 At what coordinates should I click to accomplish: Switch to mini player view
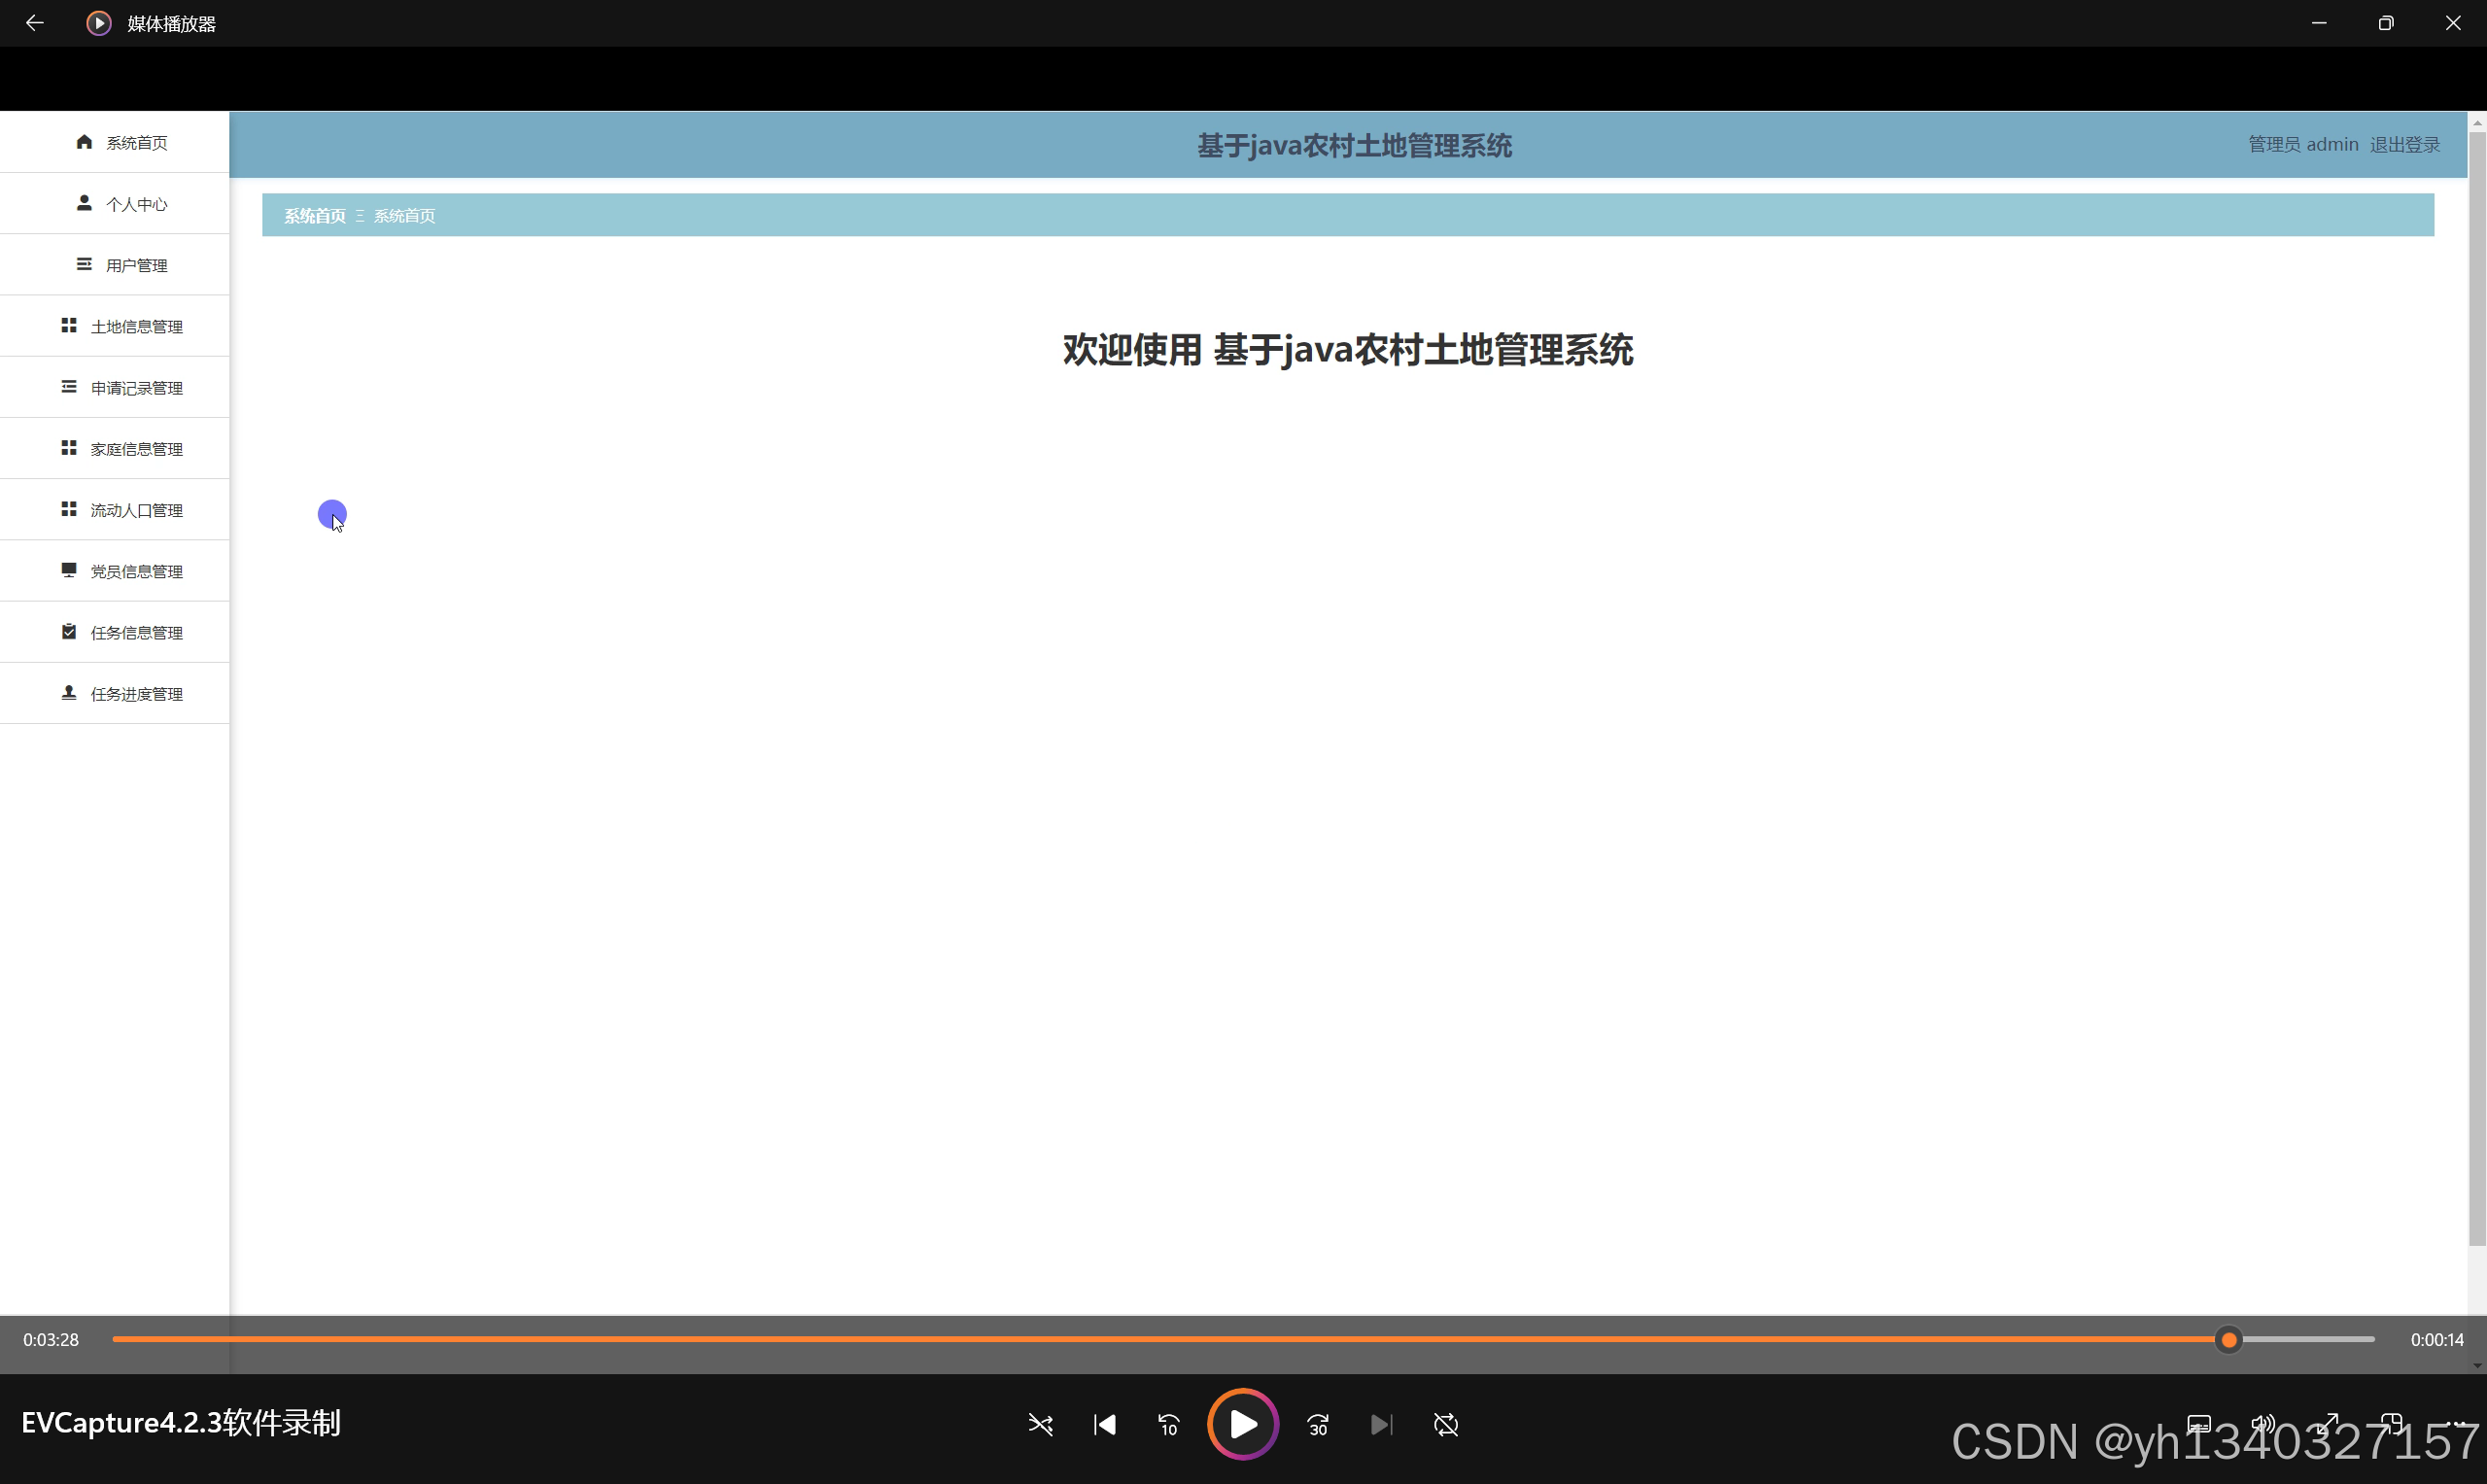point(2391,1422)
